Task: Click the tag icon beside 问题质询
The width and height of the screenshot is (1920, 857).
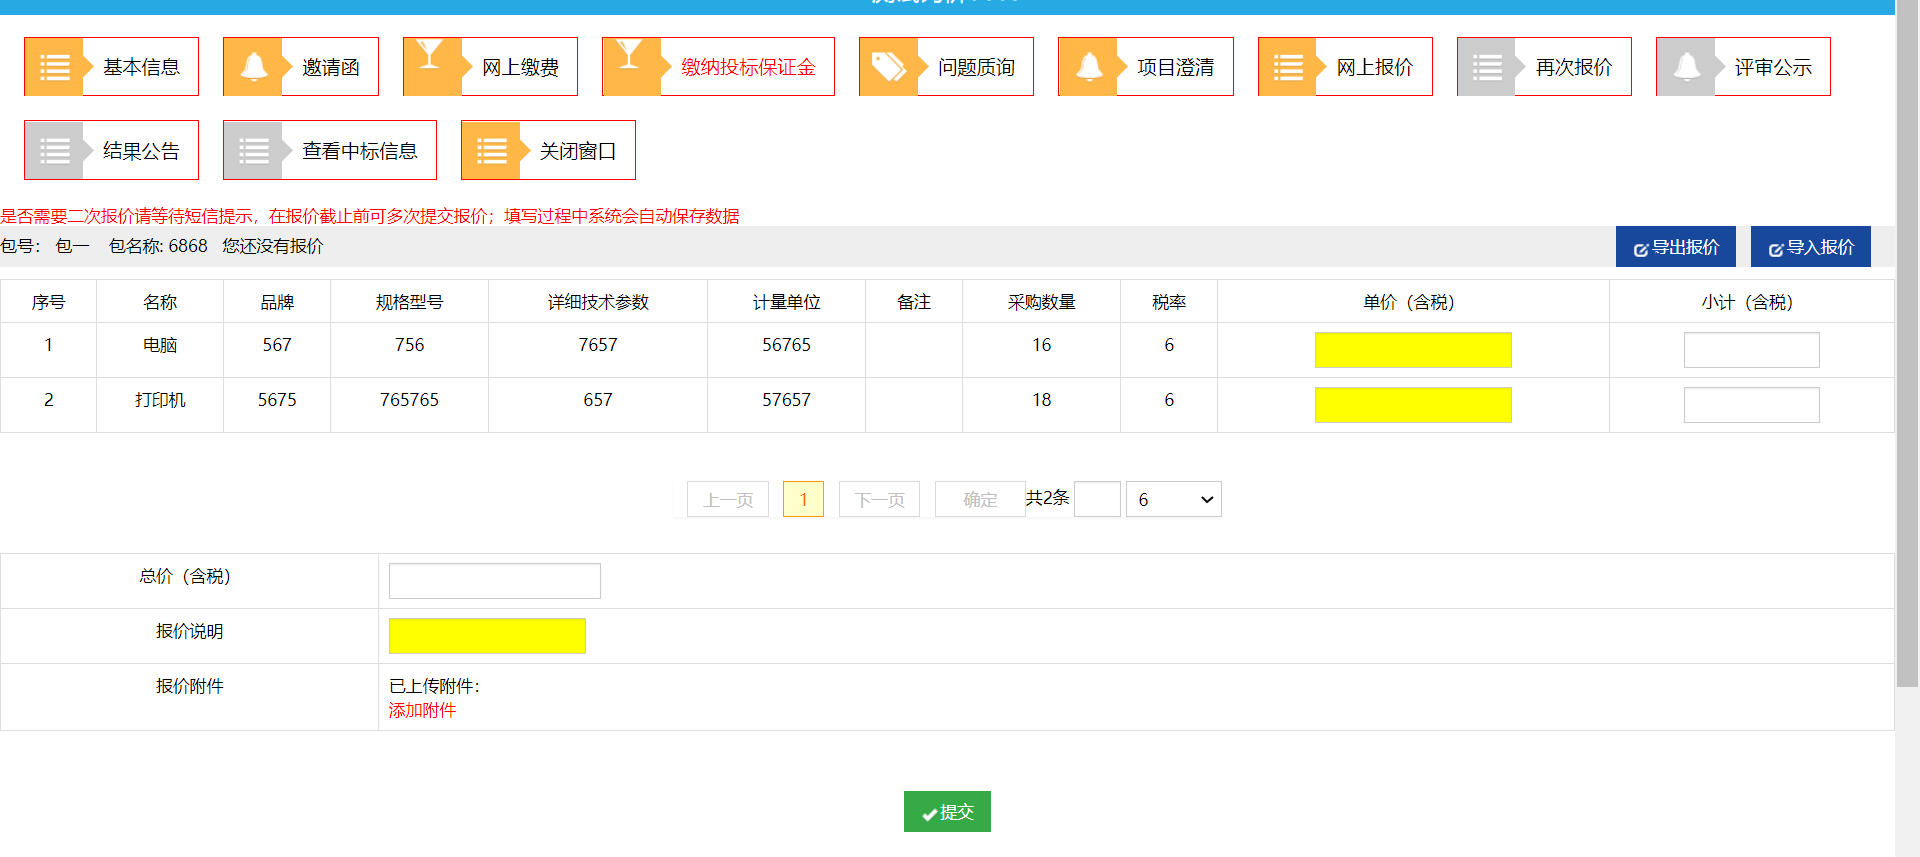Action: click(x=888, y=67)
